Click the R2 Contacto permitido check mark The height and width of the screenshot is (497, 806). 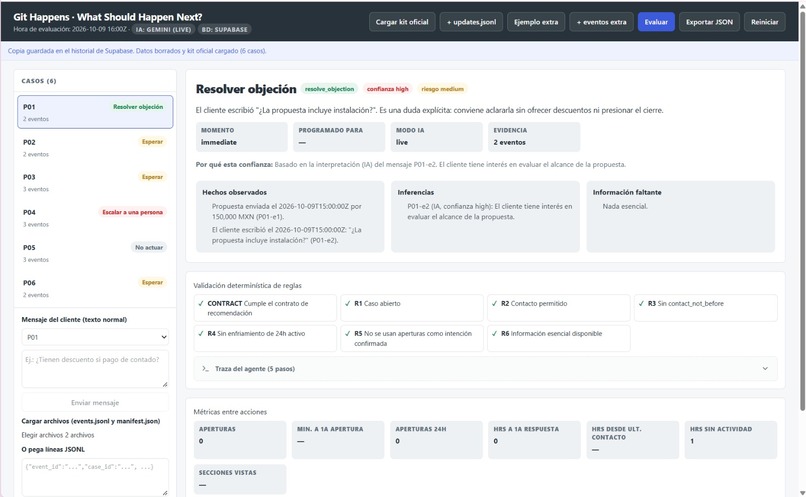pyautogui.click(x=494, y=303)
